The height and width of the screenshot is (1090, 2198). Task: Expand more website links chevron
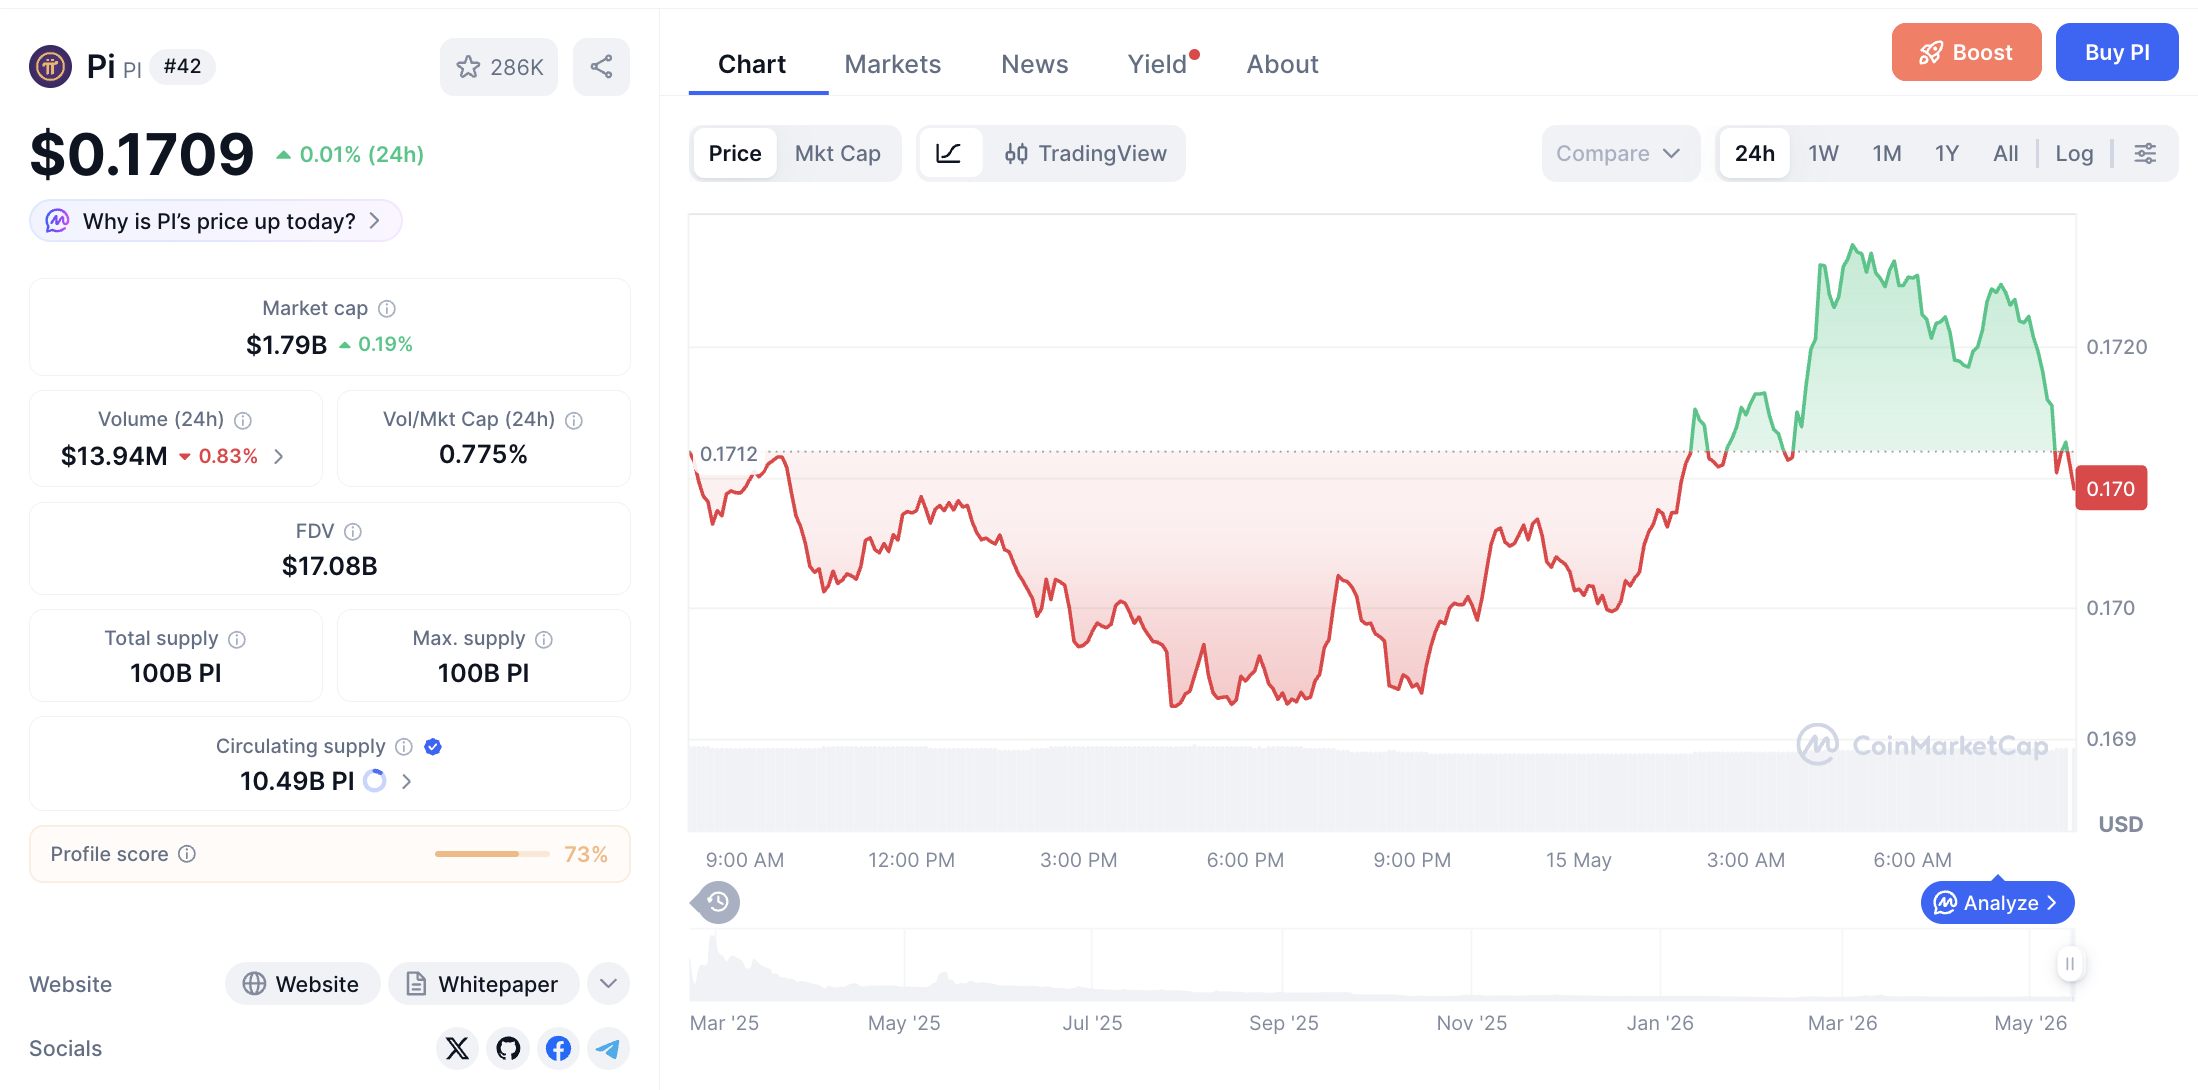click(x=608, y=984)
